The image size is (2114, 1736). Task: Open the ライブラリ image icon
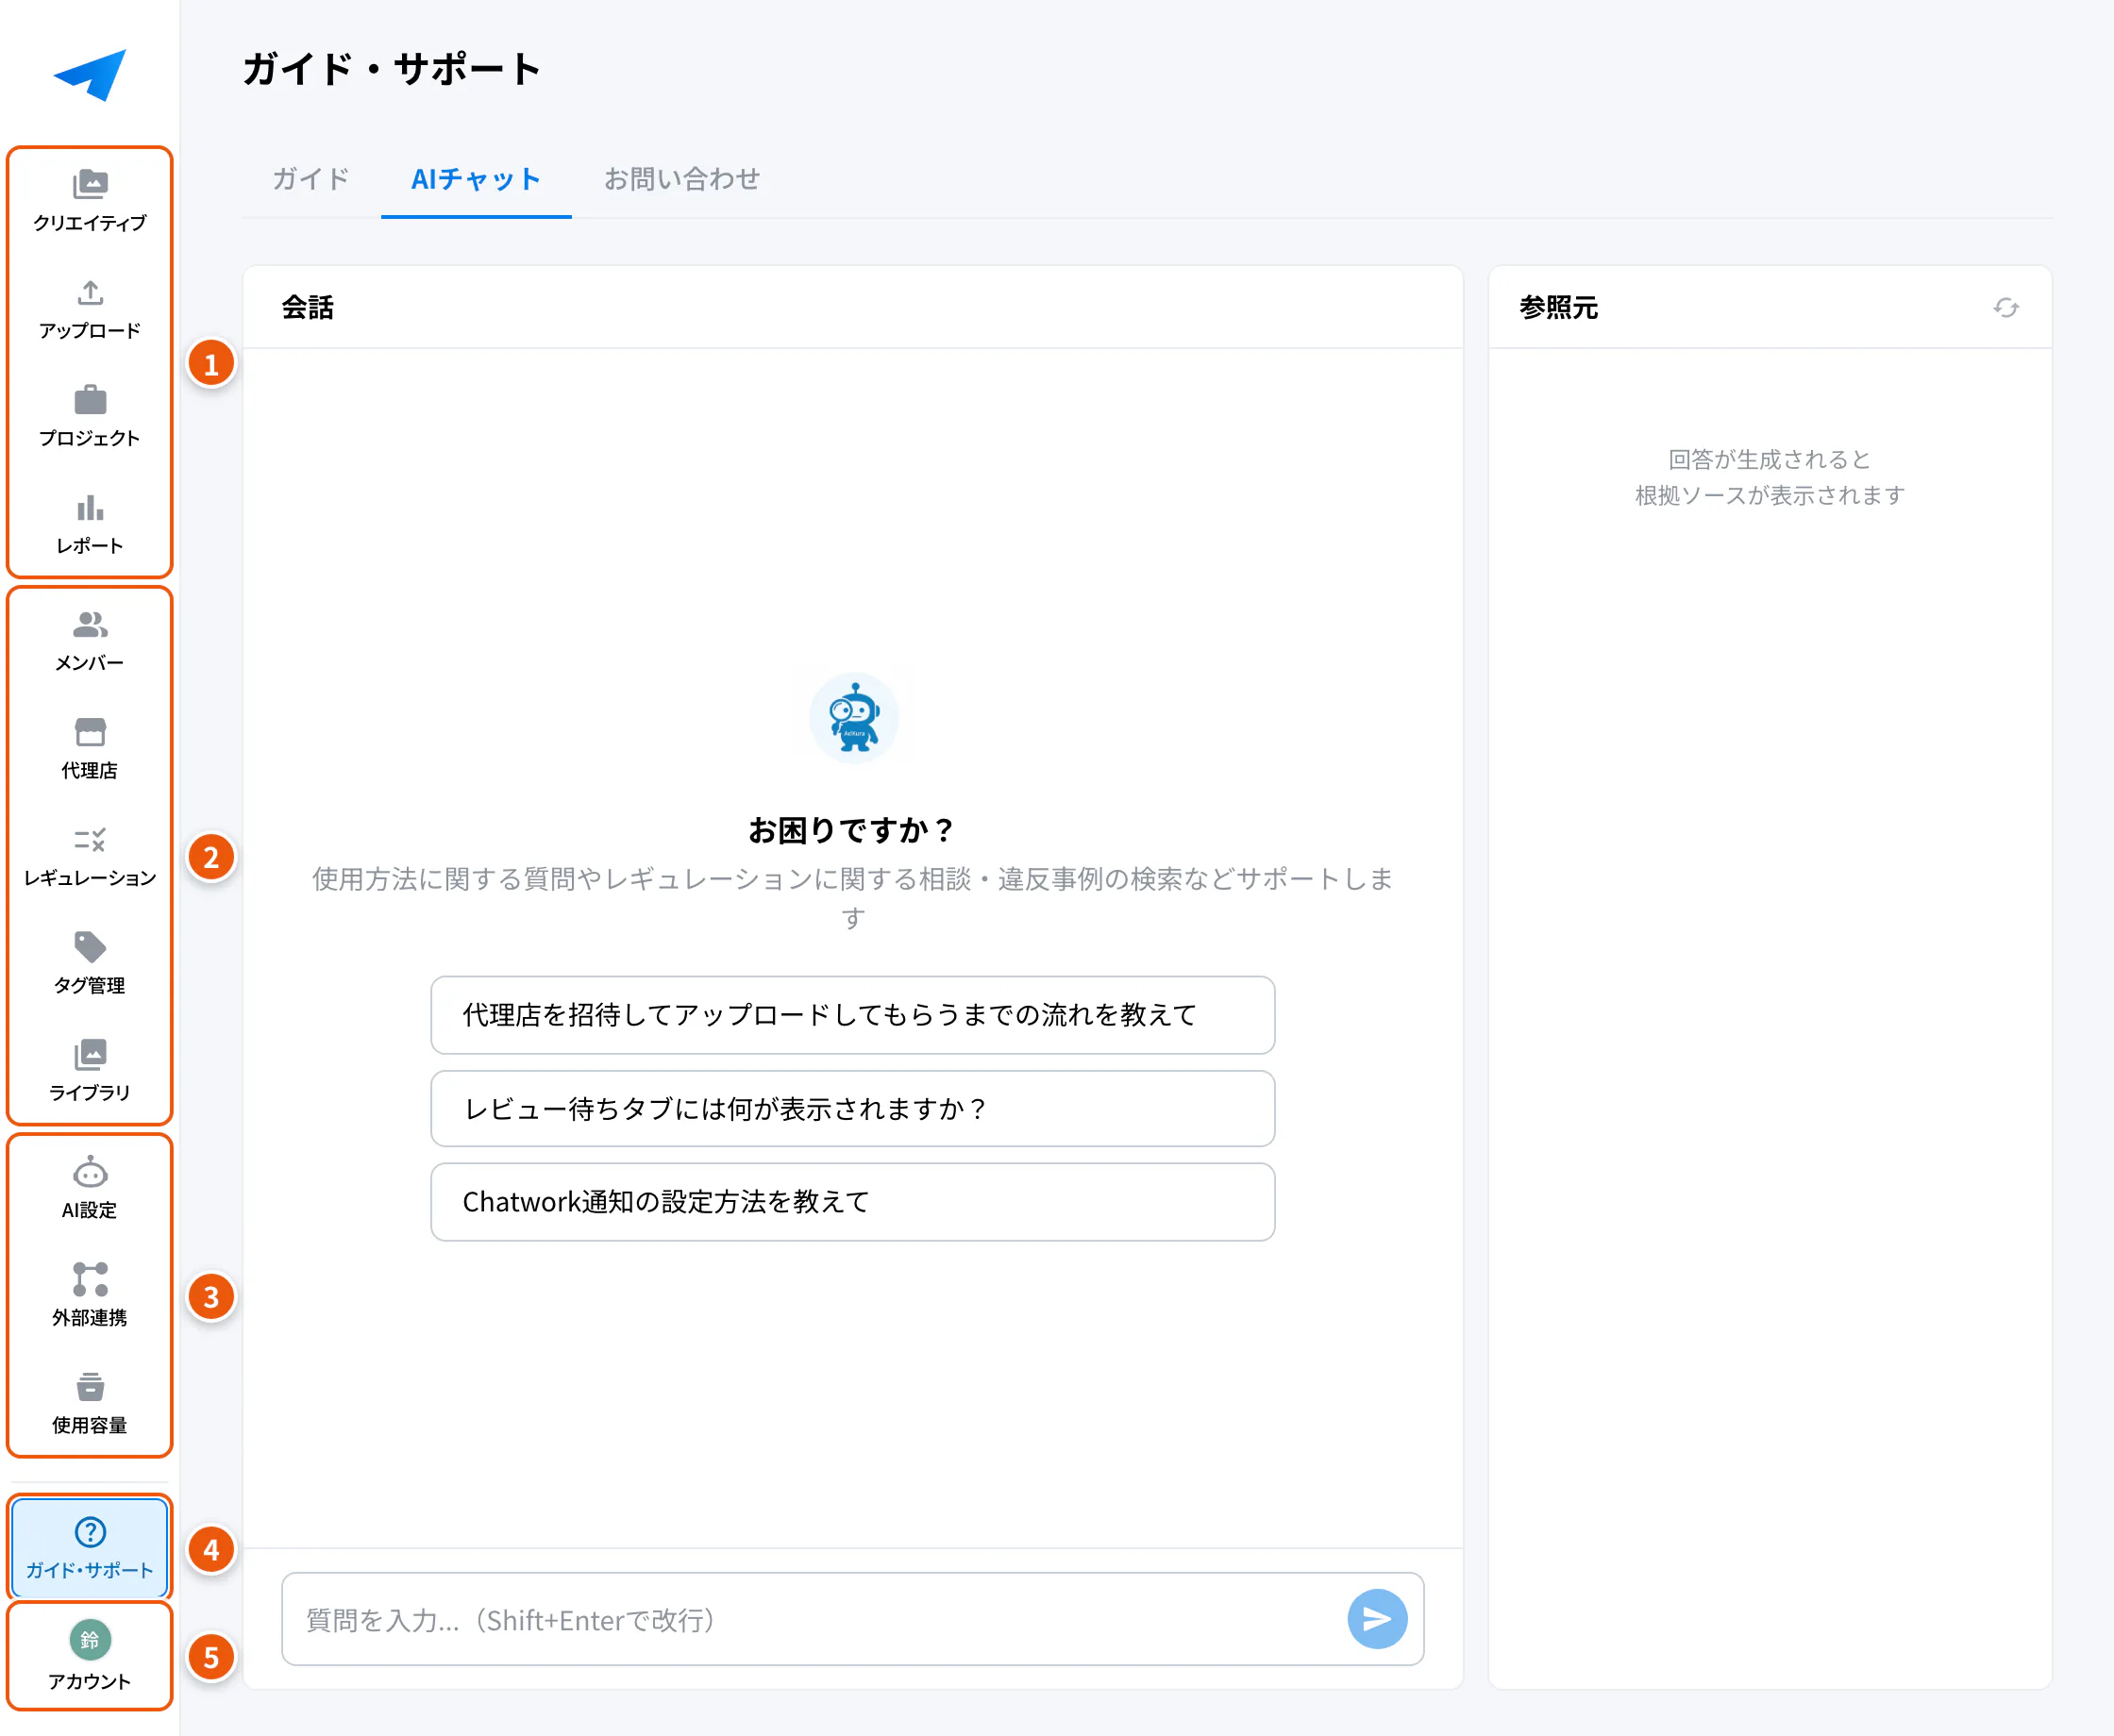click(x=90, y=1055)
